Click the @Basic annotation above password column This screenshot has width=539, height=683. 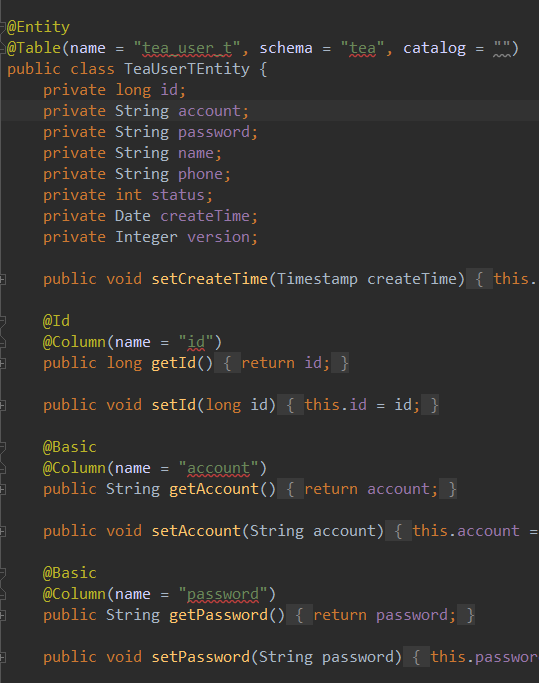[x=70, y=573]
